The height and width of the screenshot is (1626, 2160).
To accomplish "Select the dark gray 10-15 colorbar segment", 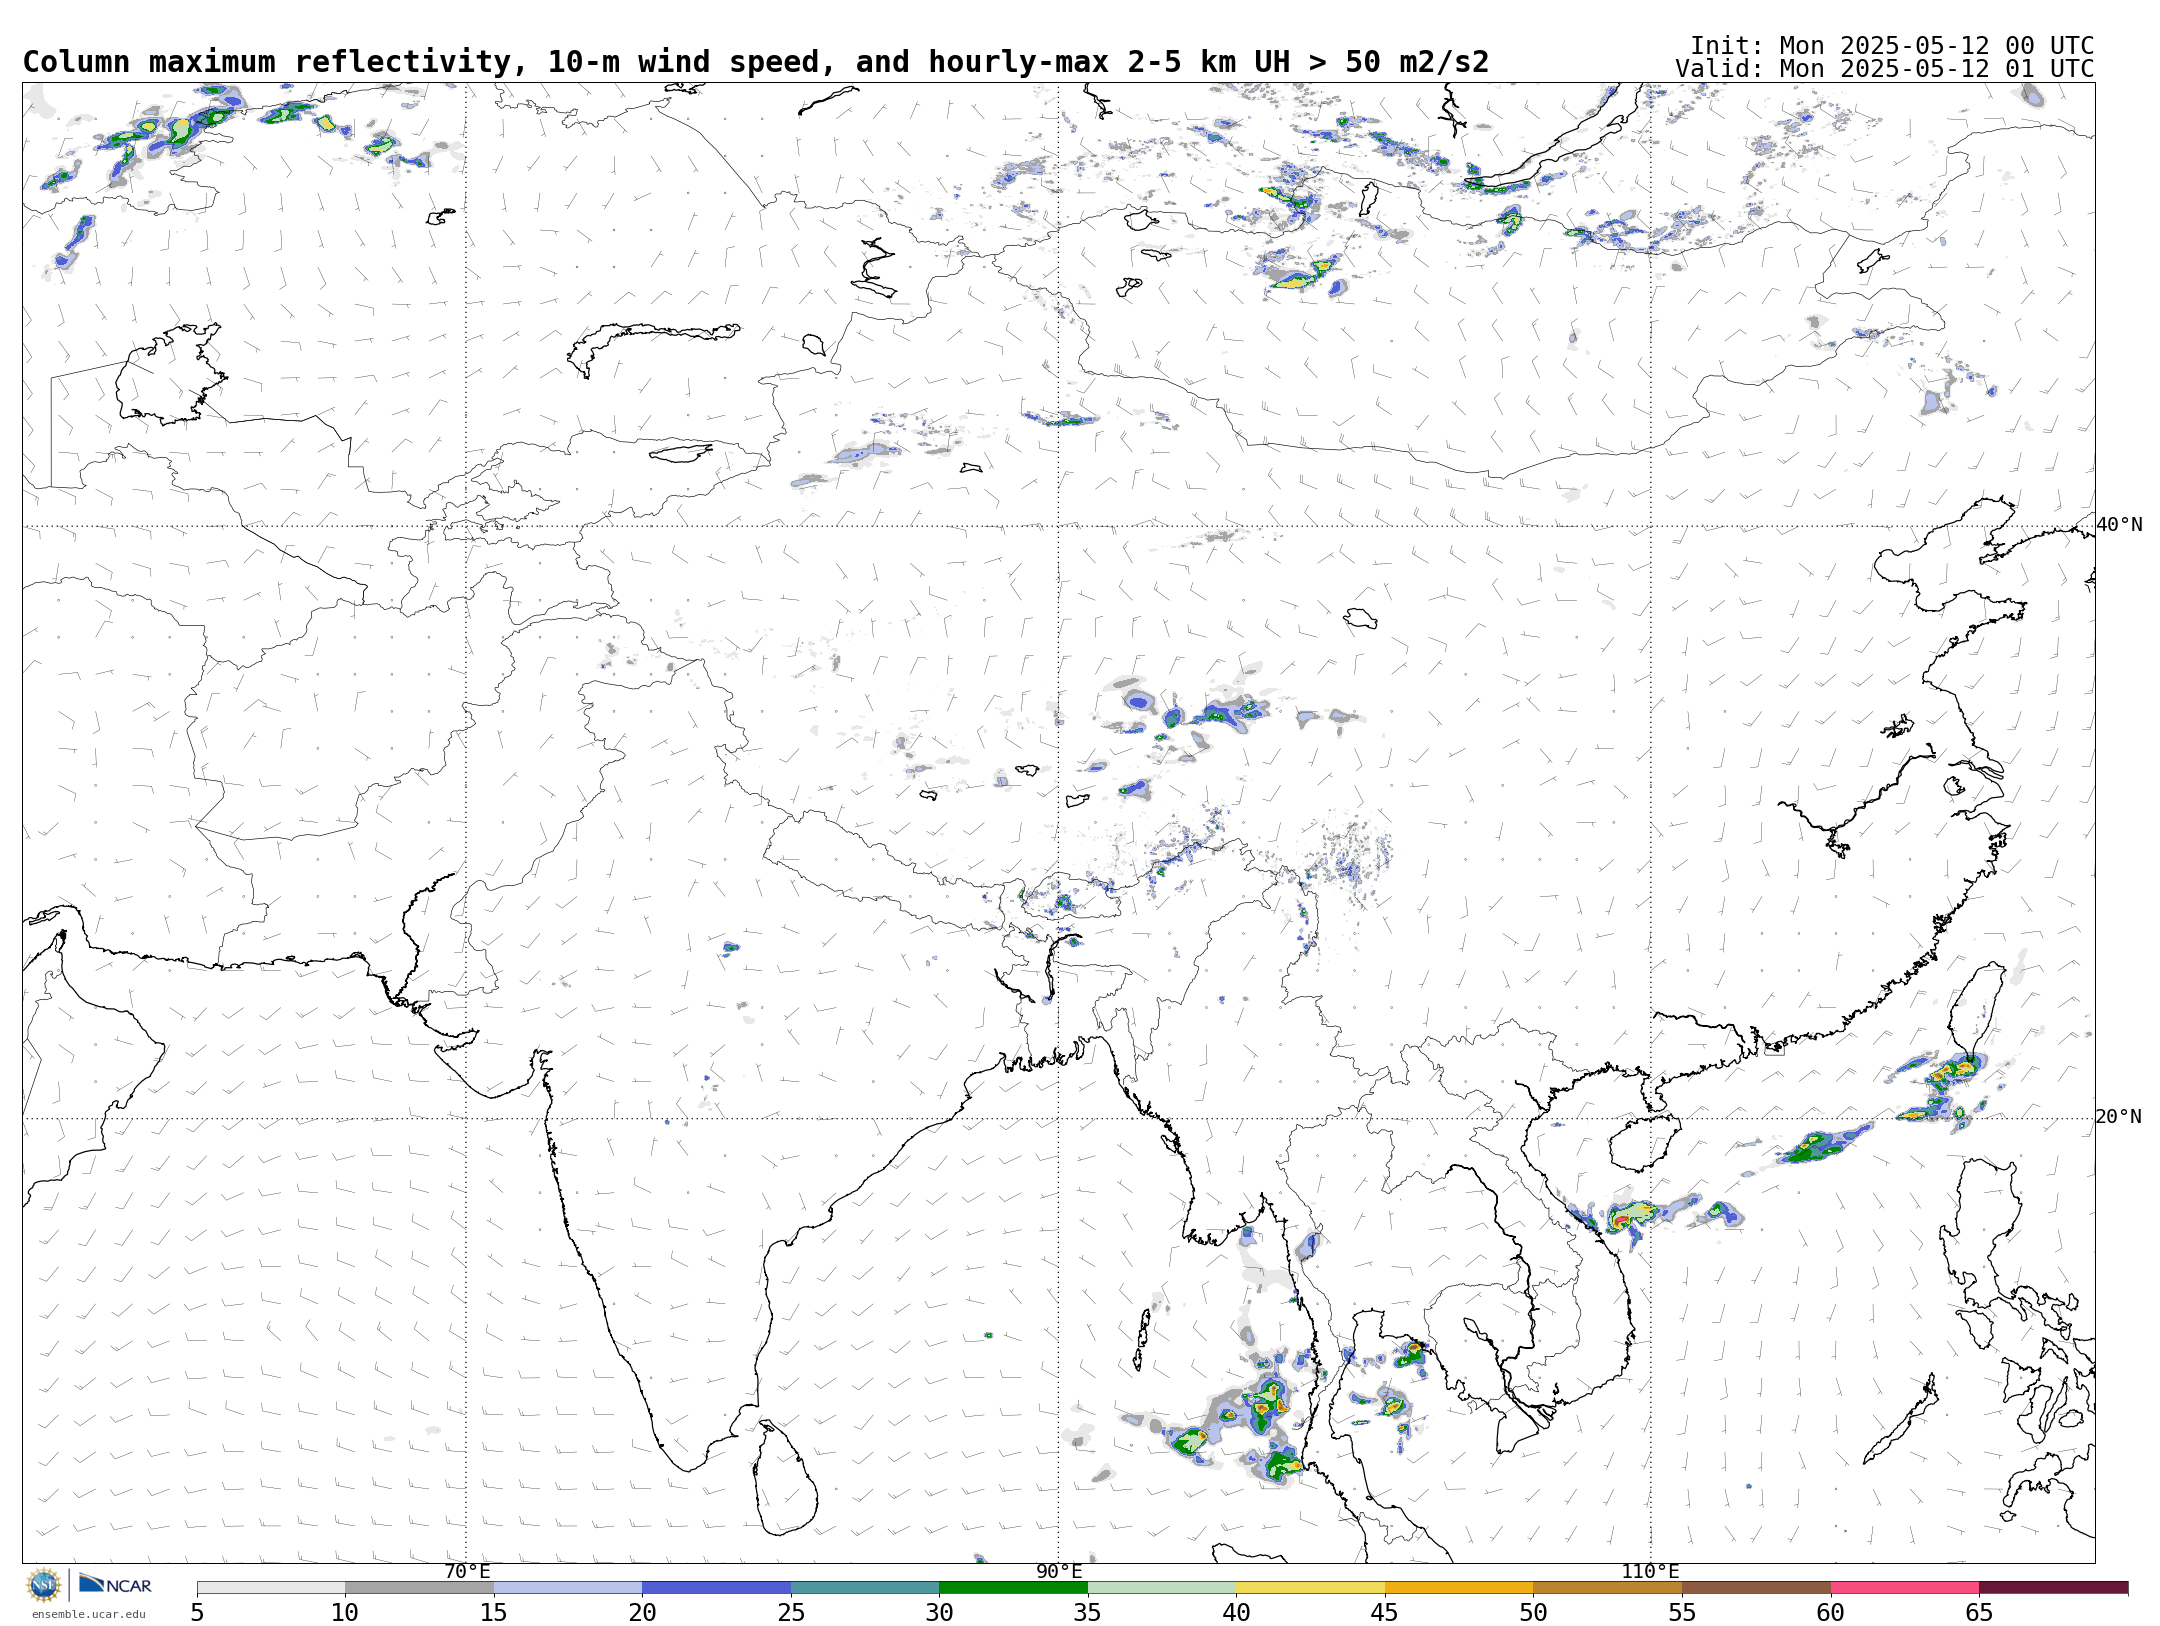I will click(419, 1588).
